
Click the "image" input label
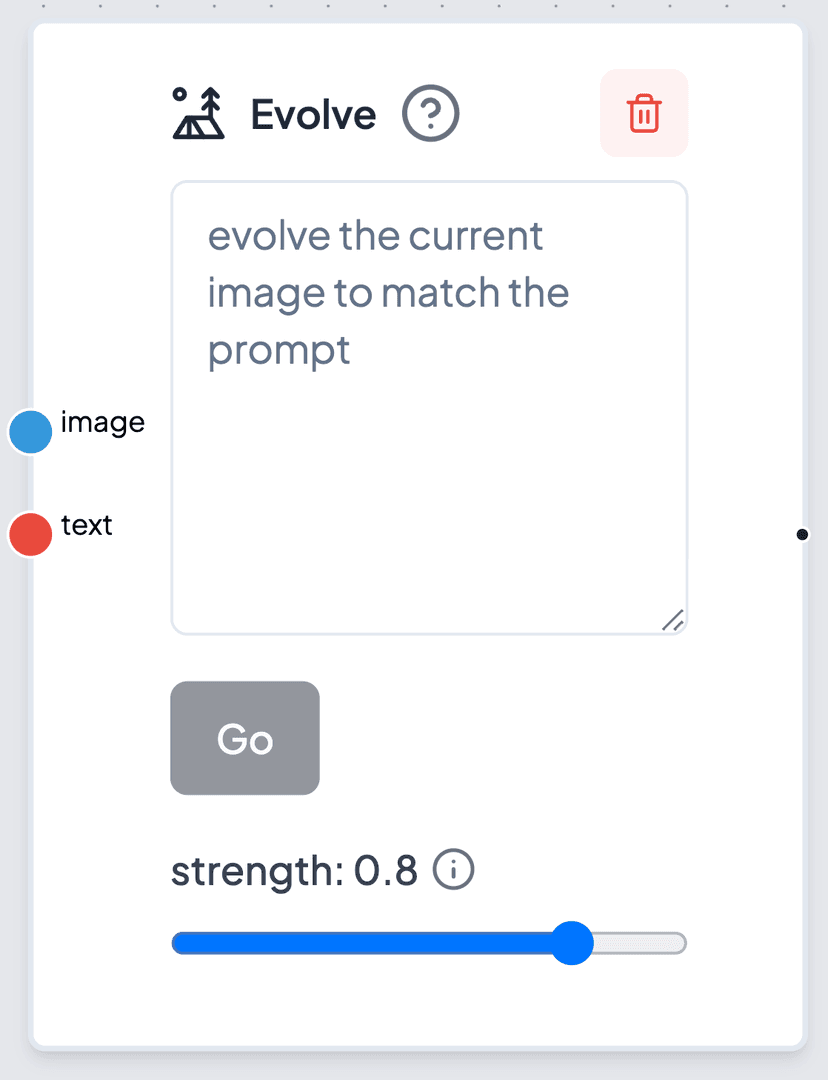click(x=103, y=423)
